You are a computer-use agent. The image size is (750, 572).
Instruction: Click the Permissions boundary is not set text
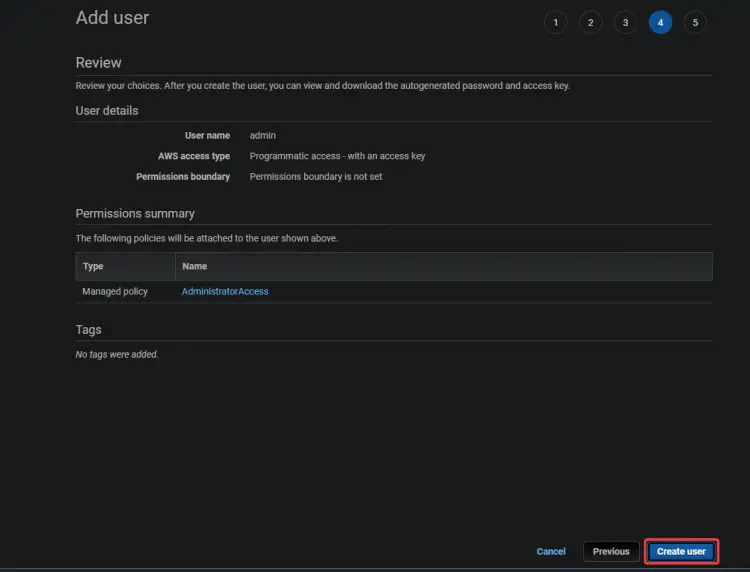pos(316,176)
